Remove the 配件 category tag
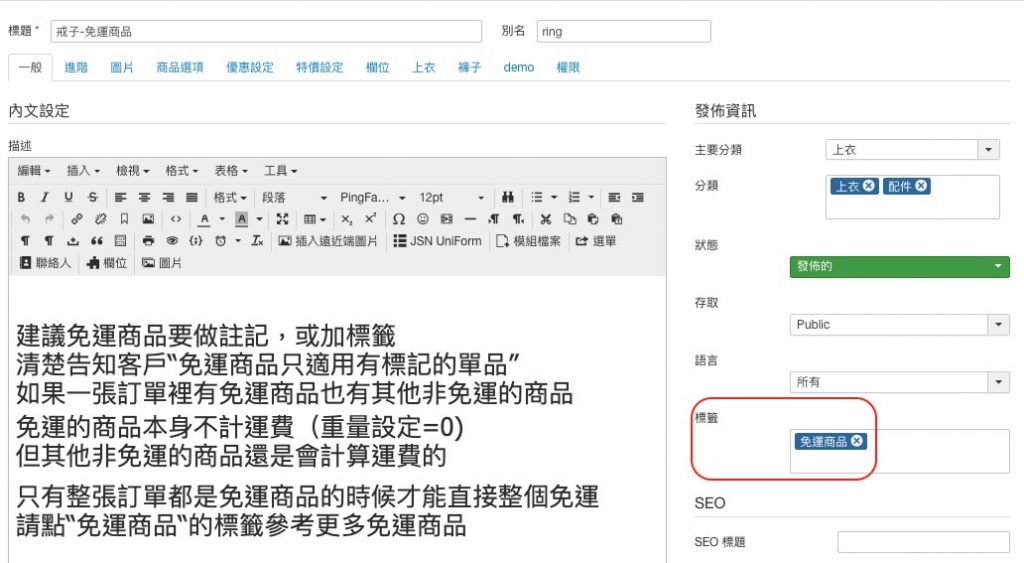 [x=921, y=186]
